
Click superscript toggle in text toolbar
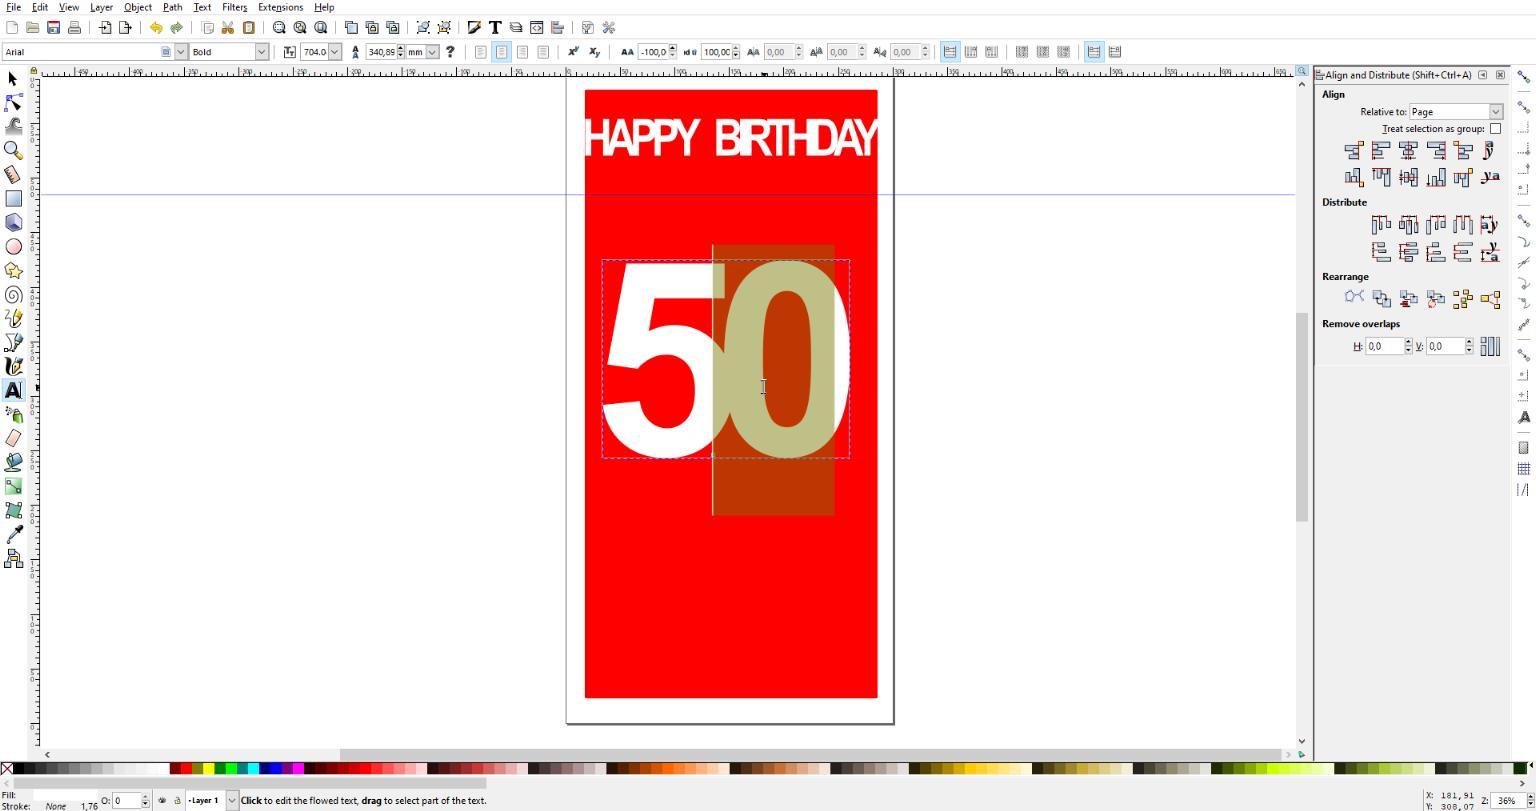[573, 52]
